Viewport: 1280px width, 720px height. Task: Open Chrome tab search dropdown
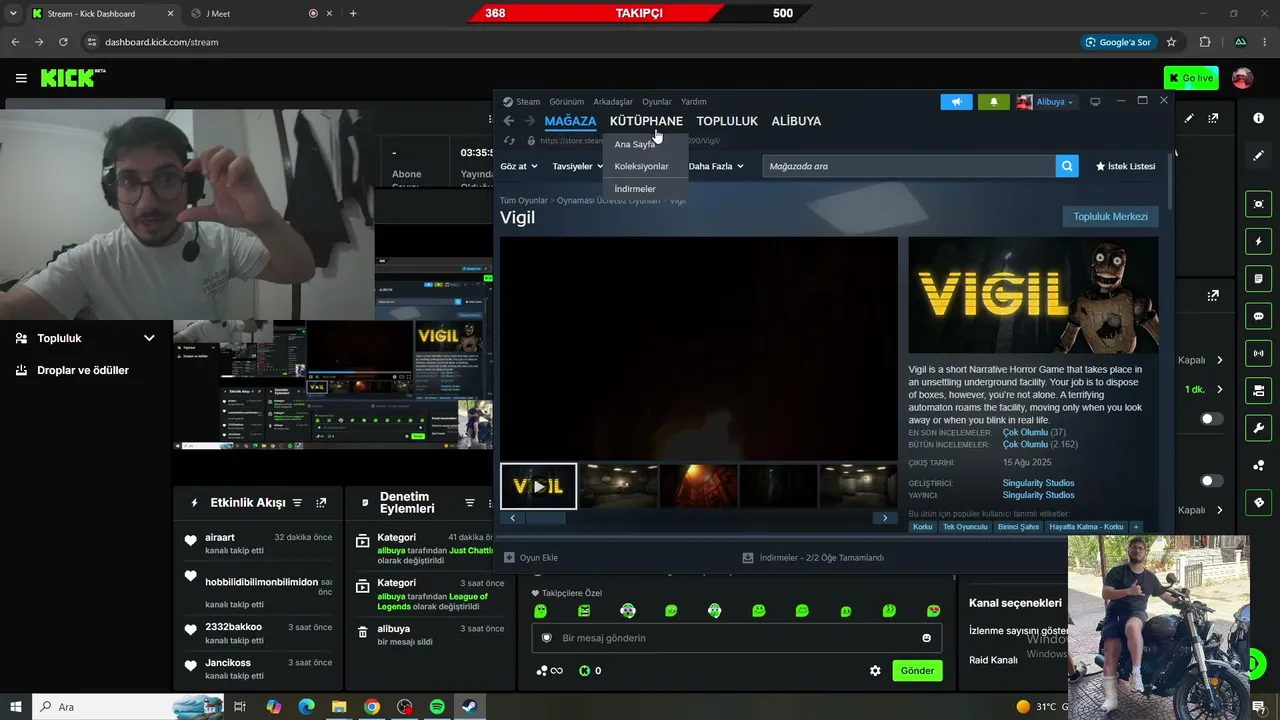13,13
